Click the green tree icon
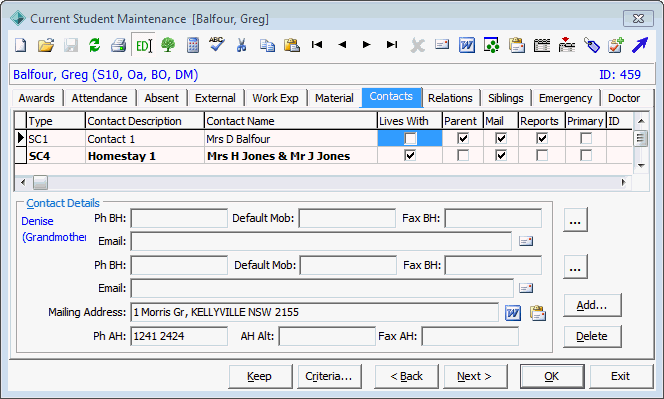664x399 pixels. 168,45
